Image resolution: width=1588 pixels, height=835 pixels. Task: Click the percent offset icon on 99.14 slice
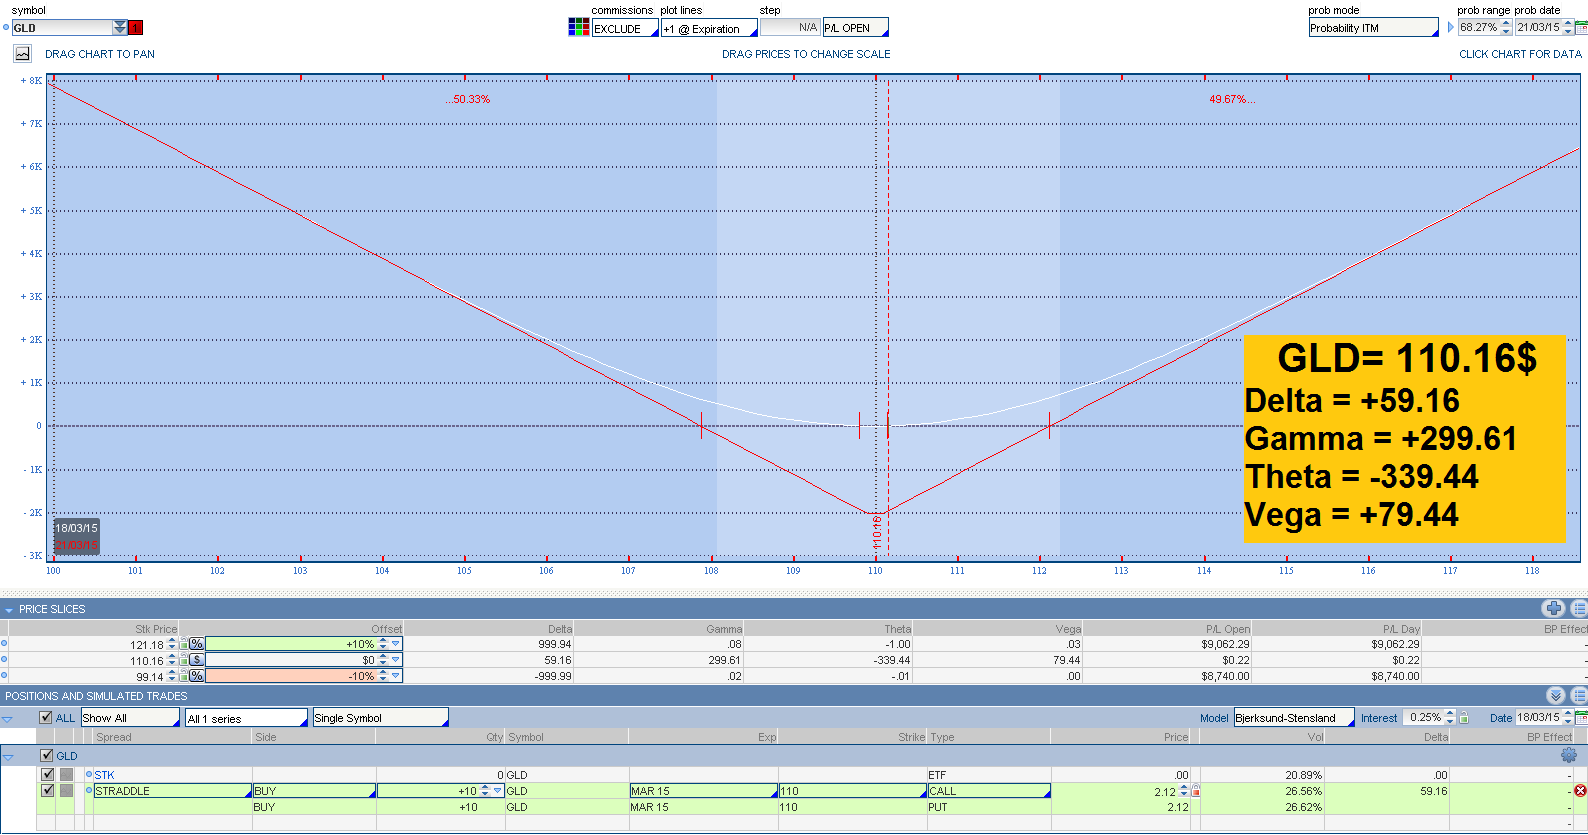click(196, 676)
